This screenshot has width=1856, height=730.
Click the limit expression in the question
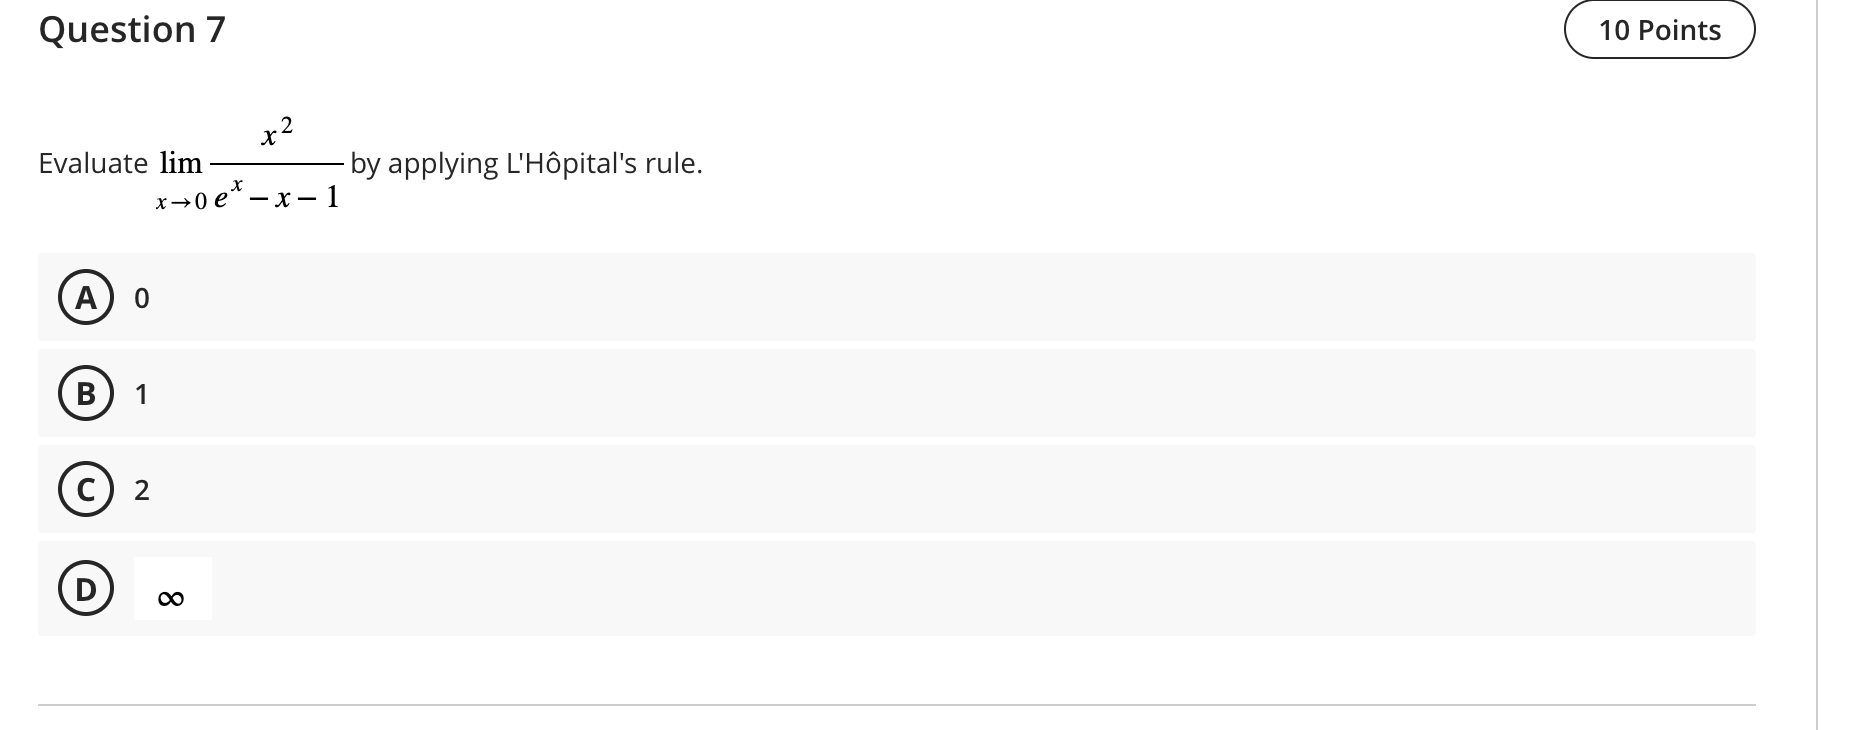(250, 163)
